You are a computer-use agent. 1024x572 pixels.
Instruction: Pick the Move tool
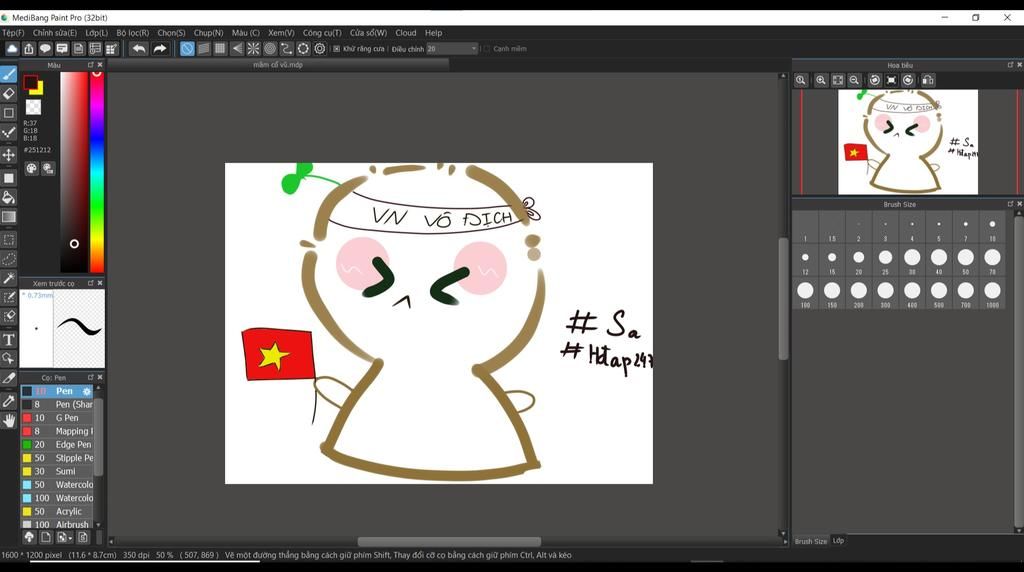(x=8, y=155)
